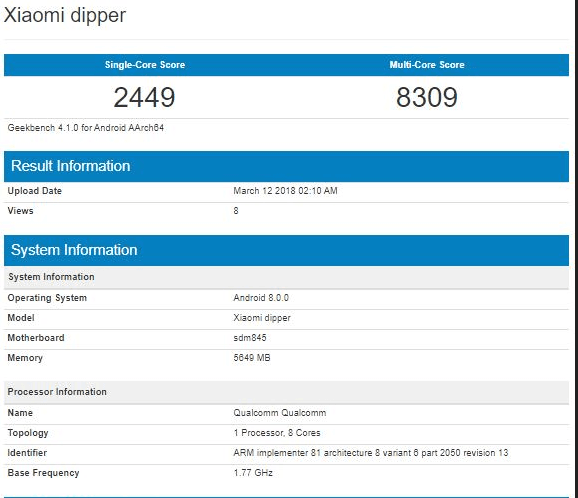Click the blue 'System Information' section header
The width and height of the screenshot is (578, 498).
(x=286, y=250)
